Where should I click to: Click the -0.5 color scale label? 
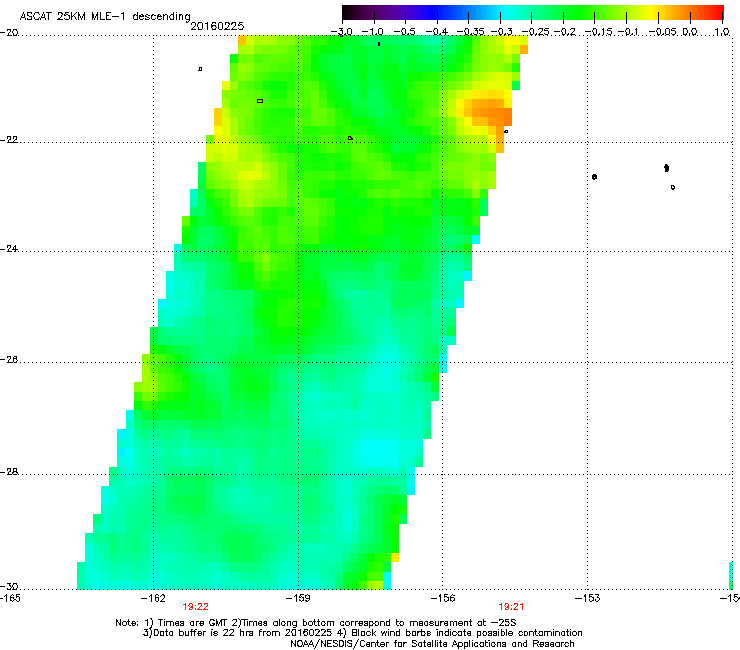pos(404,32)
